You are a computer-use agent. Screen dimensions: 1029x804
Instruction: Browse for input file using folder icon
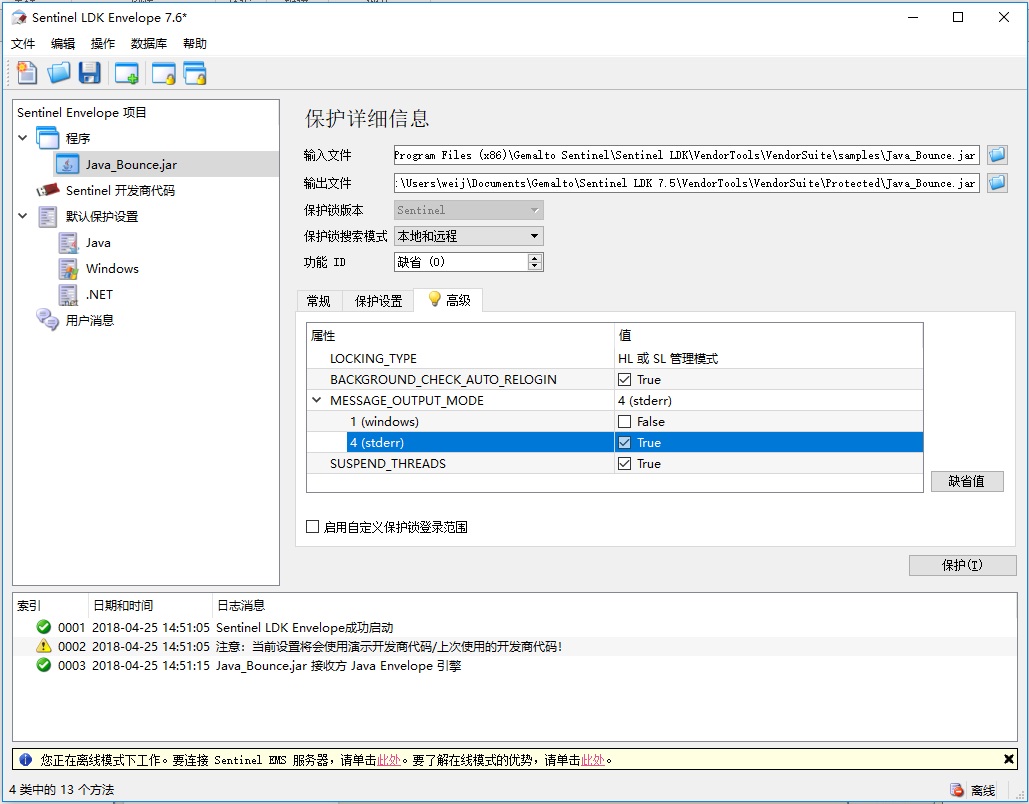pyautogui.click(x=997, y=155)
